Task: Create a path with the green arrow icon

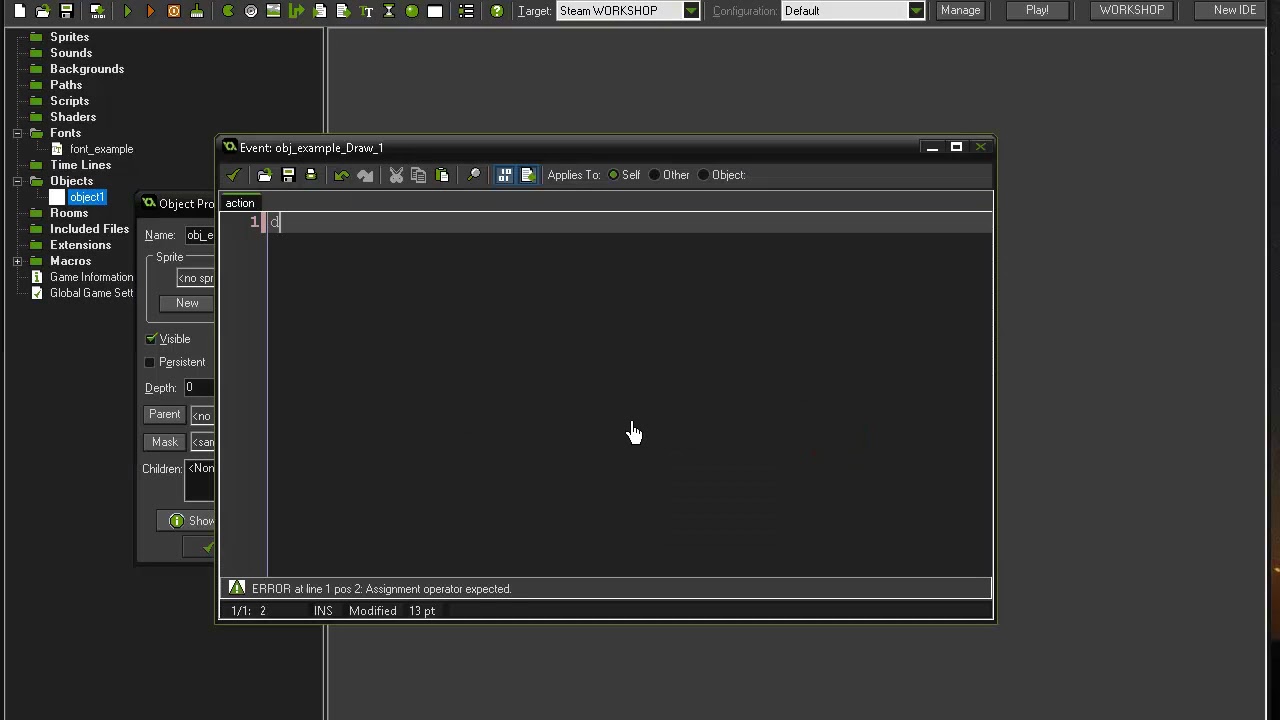Action: click(297, 11)
